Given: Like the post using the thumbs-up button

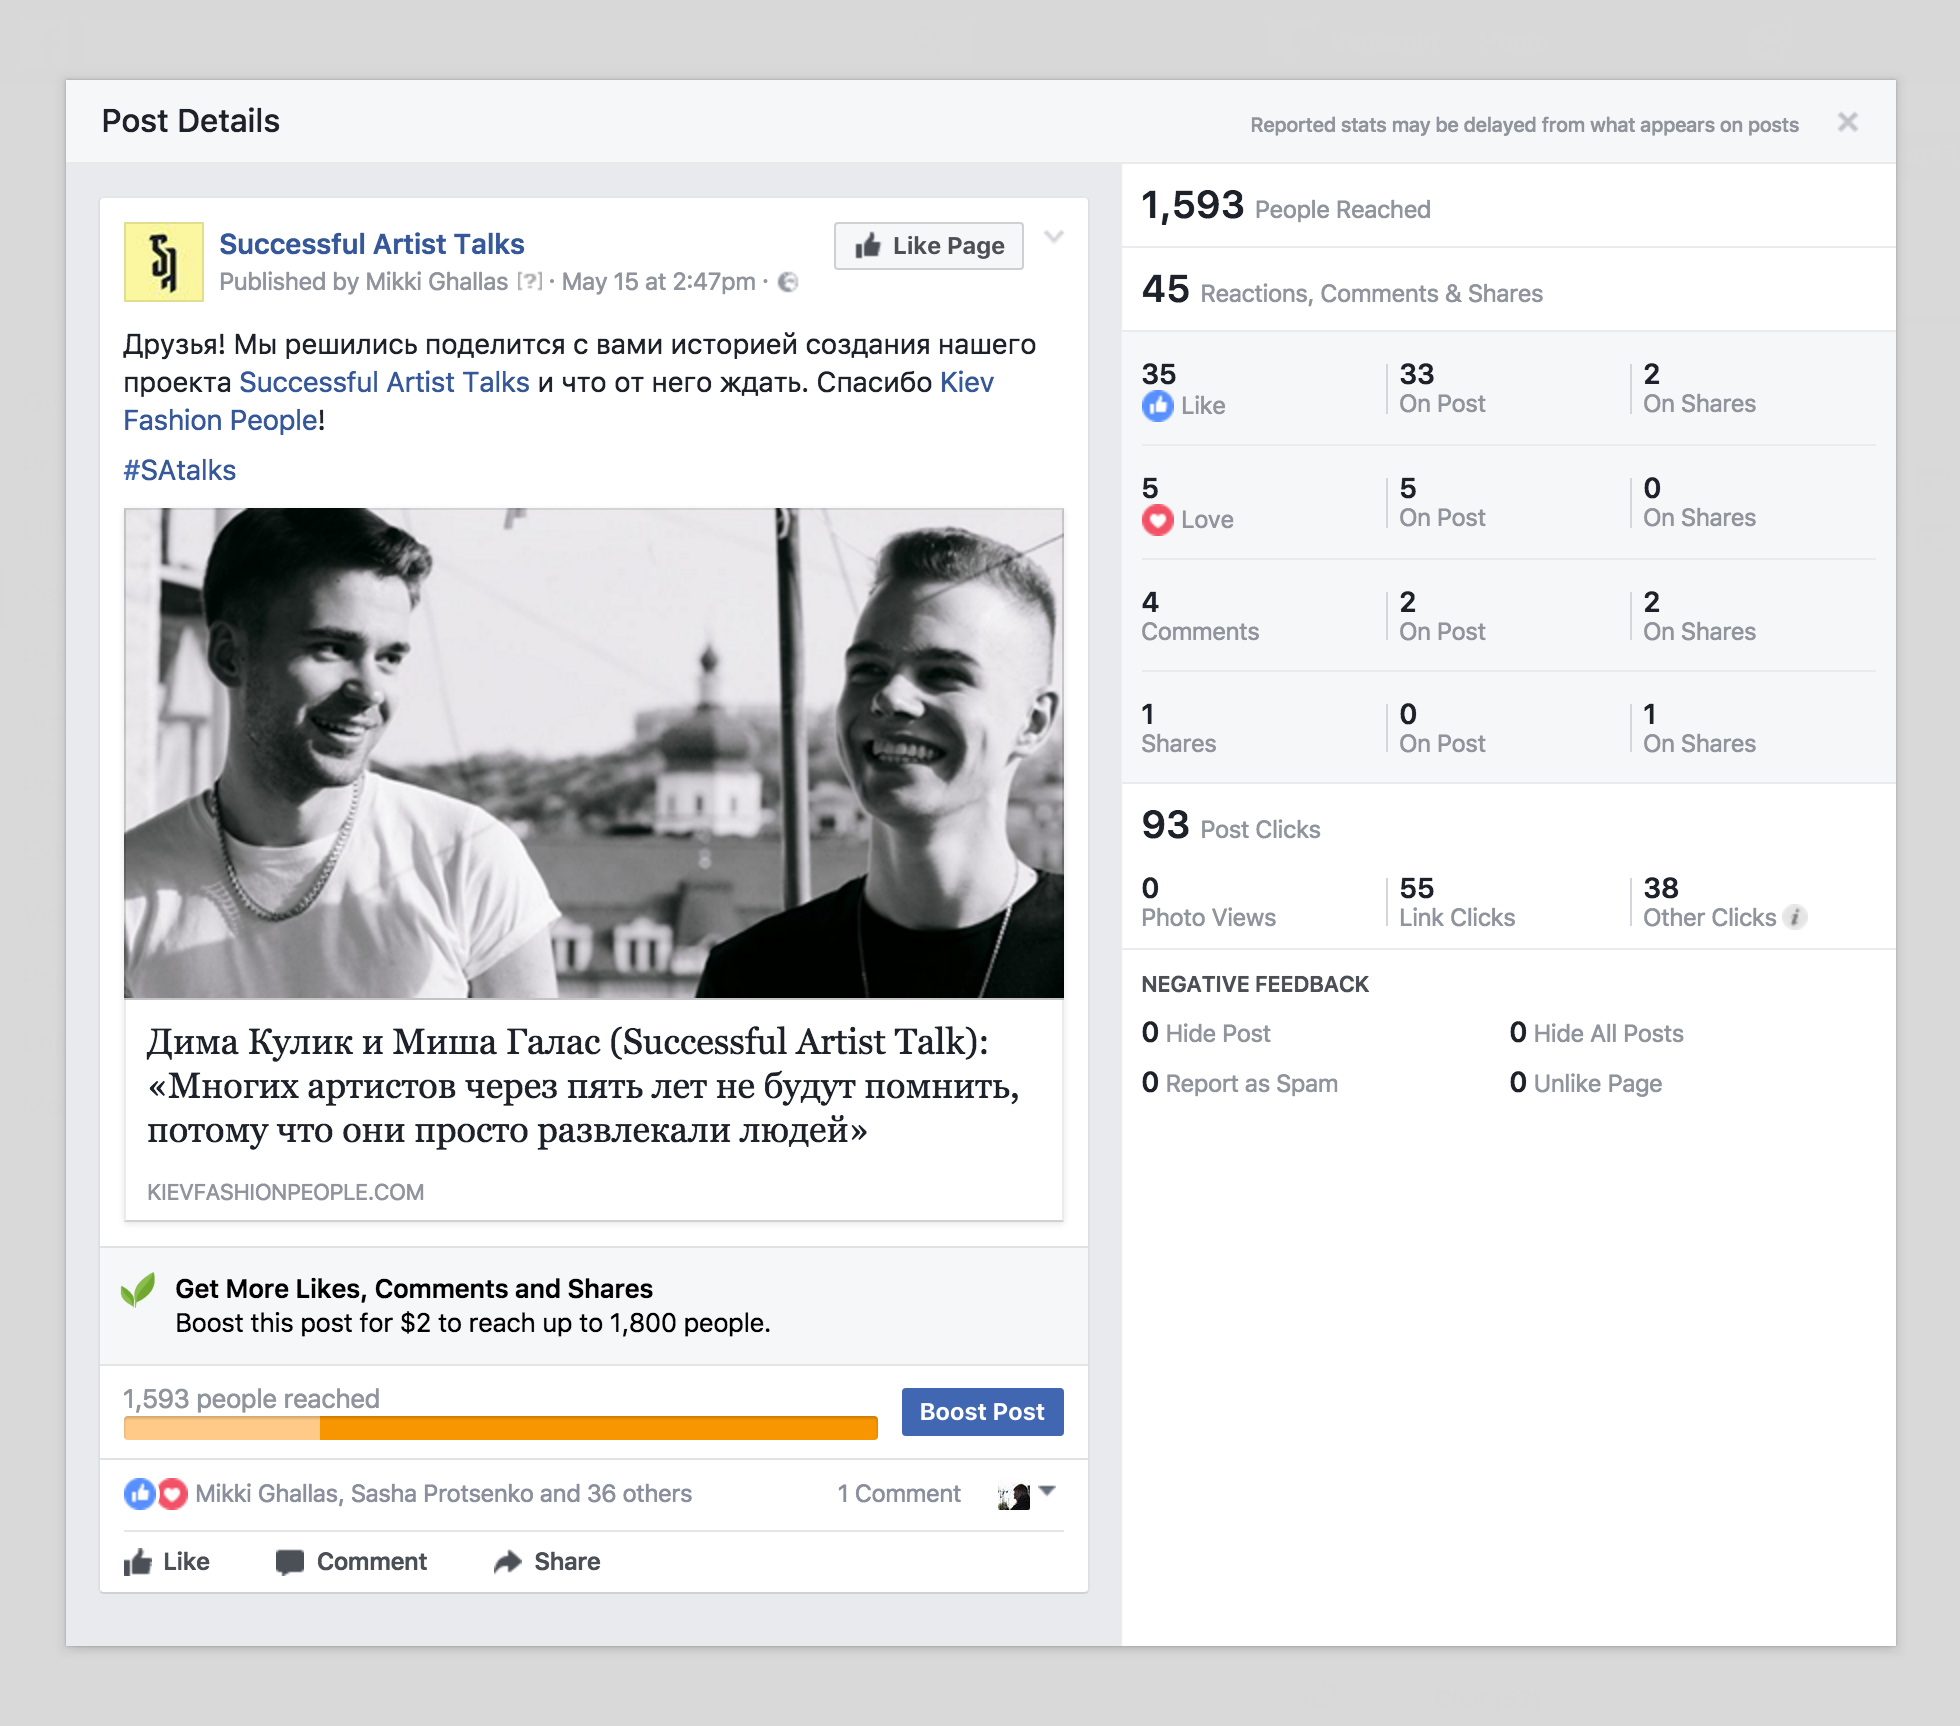Looking at the screenshot, I should (167, 1562).
